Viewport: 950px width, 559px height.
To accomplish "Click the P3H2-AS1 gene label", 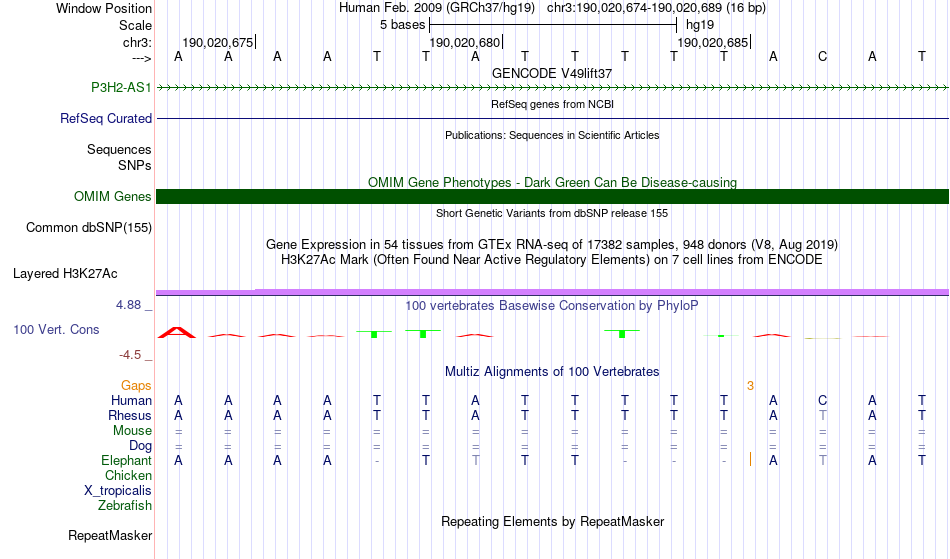I will pos(121,87).
